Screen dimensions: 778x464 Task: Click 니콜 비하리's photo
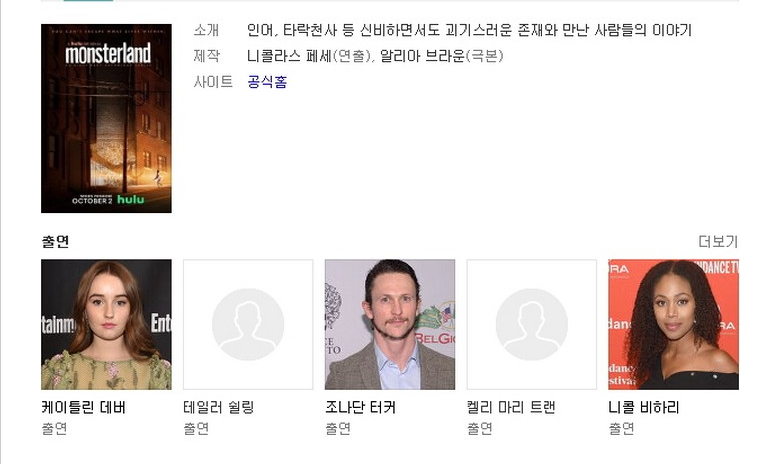click(x=673, y=324)
